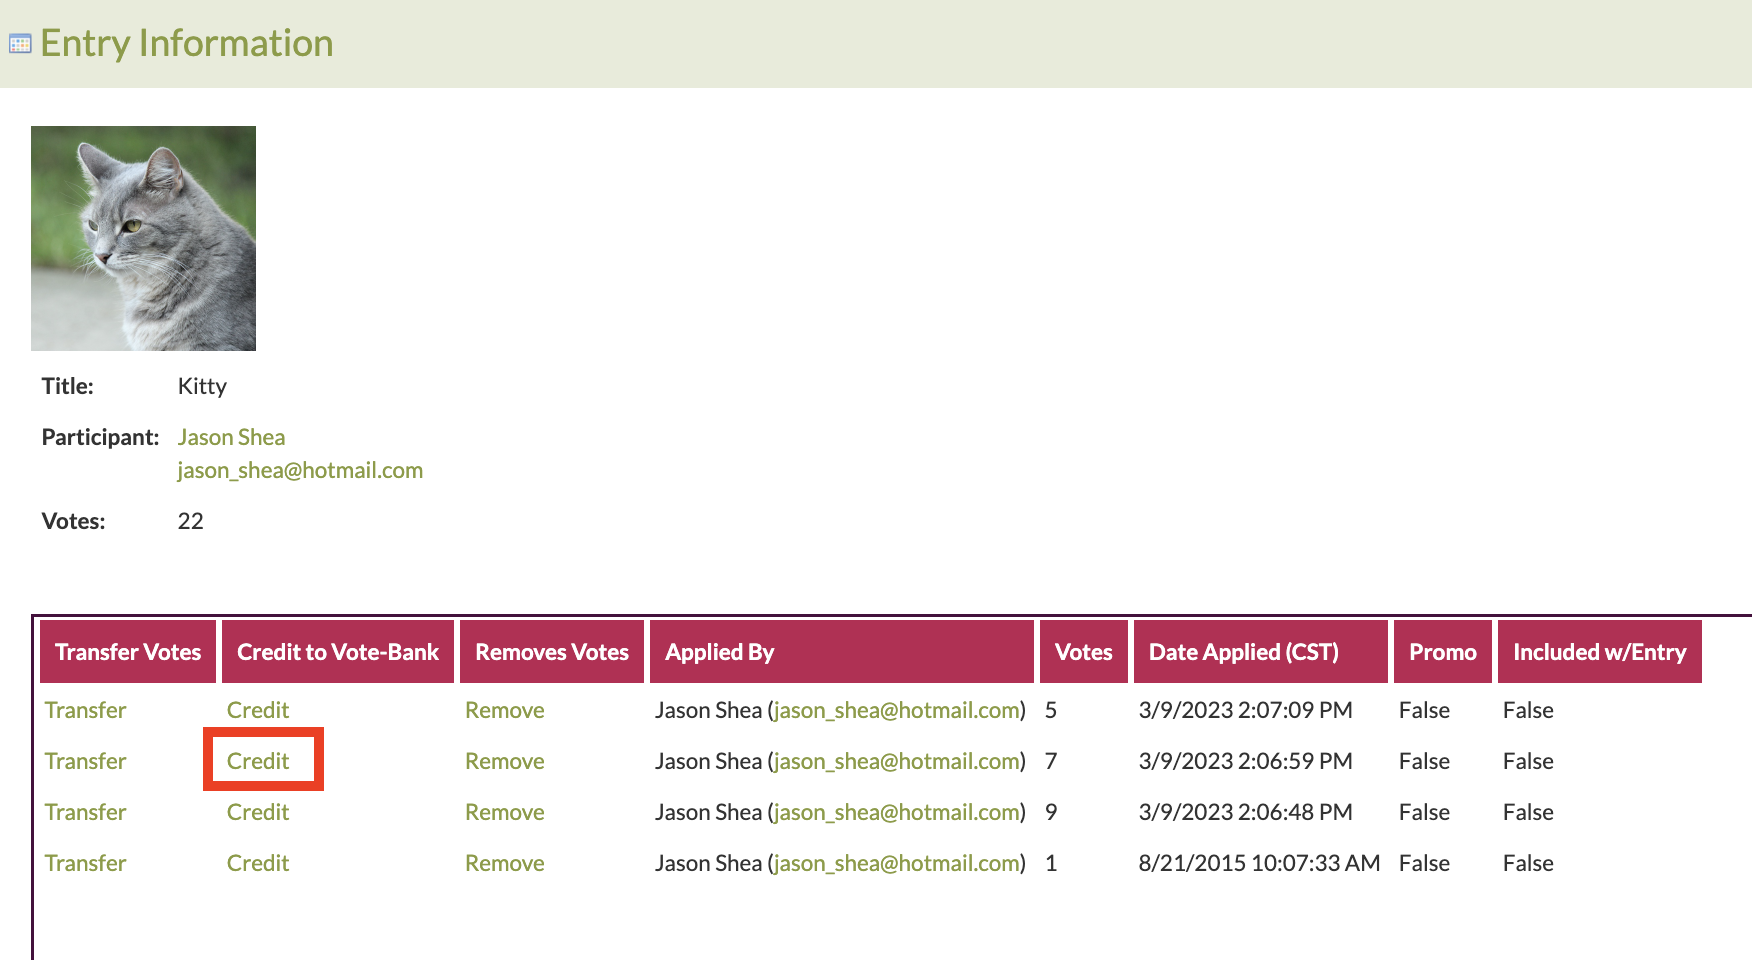Click Credit in the 2:06:59 PM row
This screenshot has width=1752, height=960.
(x=258, y=761)
